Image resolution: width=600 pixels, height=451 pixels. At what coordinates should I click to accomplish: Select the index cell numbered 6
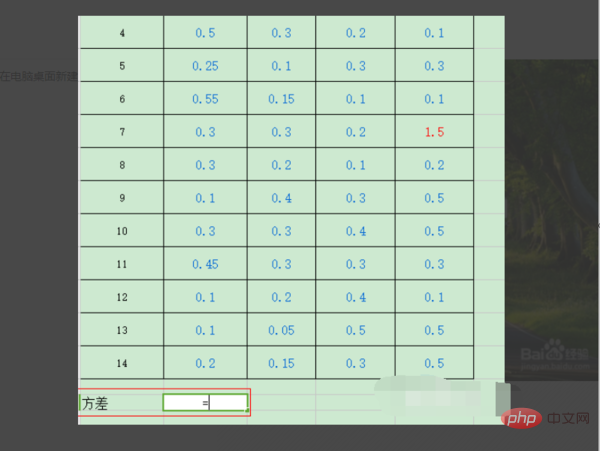point(122,98)
